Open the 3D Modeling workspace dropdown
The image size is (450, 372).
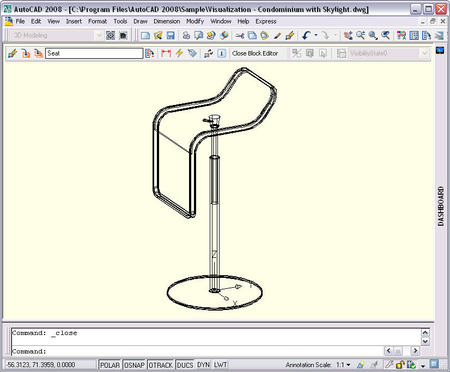point(99,35)
